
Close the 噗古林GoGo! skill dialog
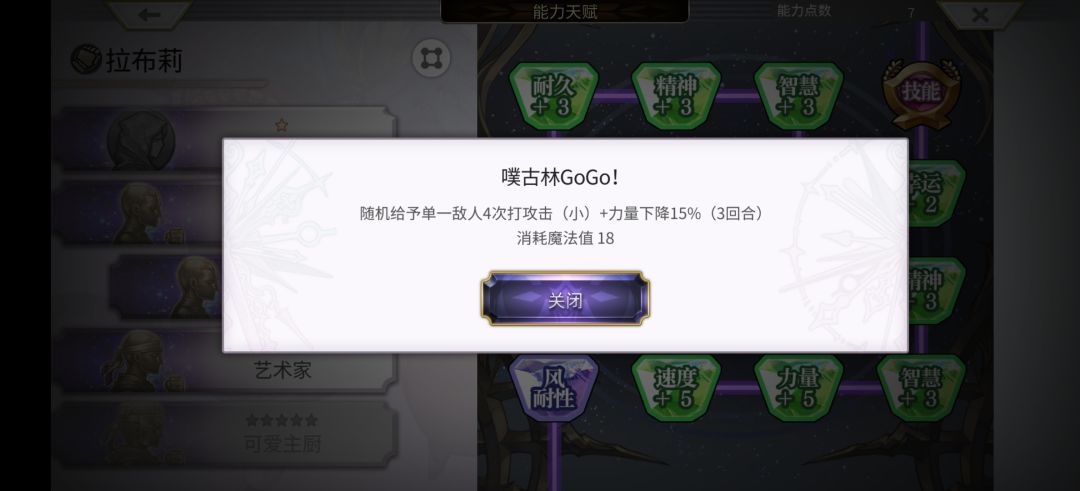click(x=565, y=299)
